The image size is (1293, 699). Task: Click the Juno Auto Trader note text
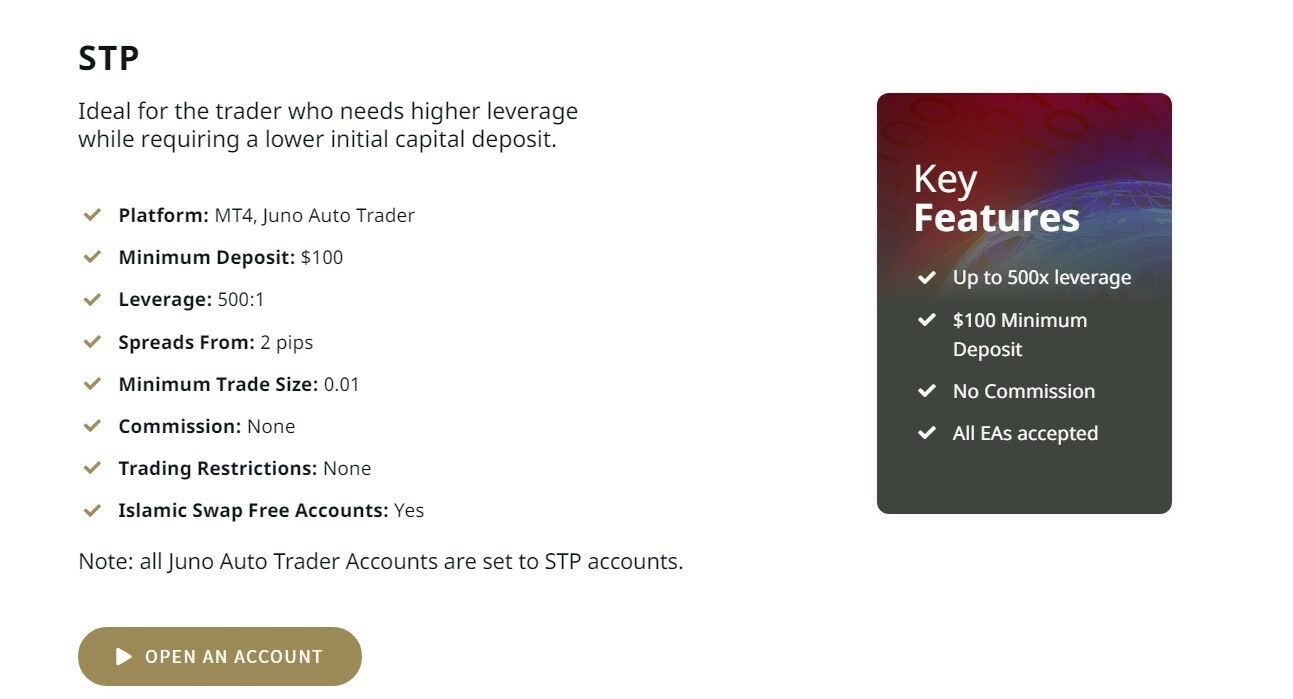(381, 561)
